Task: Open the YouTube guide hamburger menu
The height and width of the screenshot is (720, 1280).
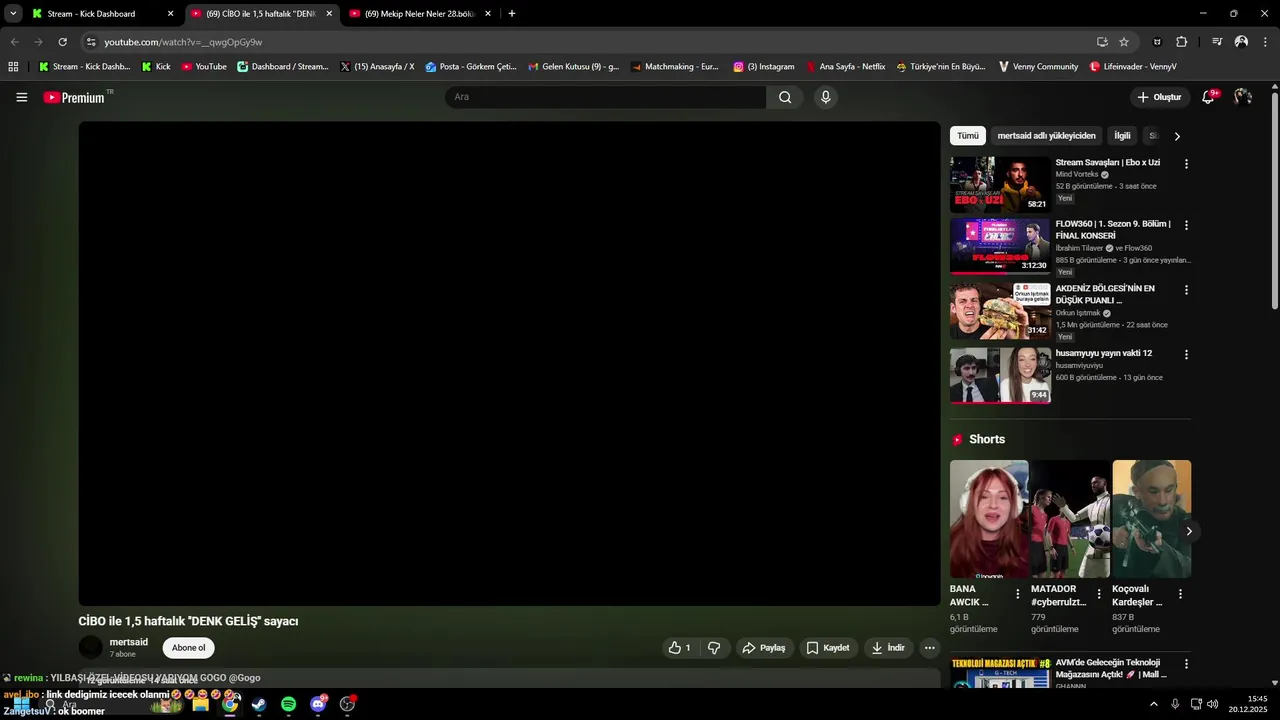Action: pyautogui.click(x=22, y=97)
